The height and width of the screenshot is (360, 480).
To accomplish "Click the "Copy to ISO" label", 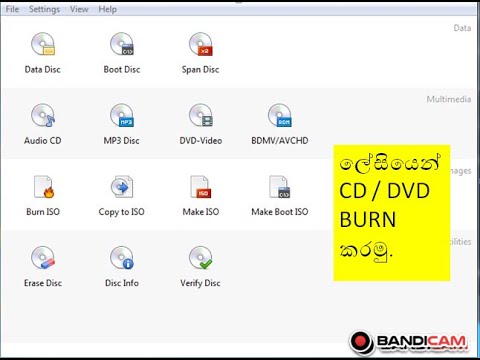I will coord(122,212).
